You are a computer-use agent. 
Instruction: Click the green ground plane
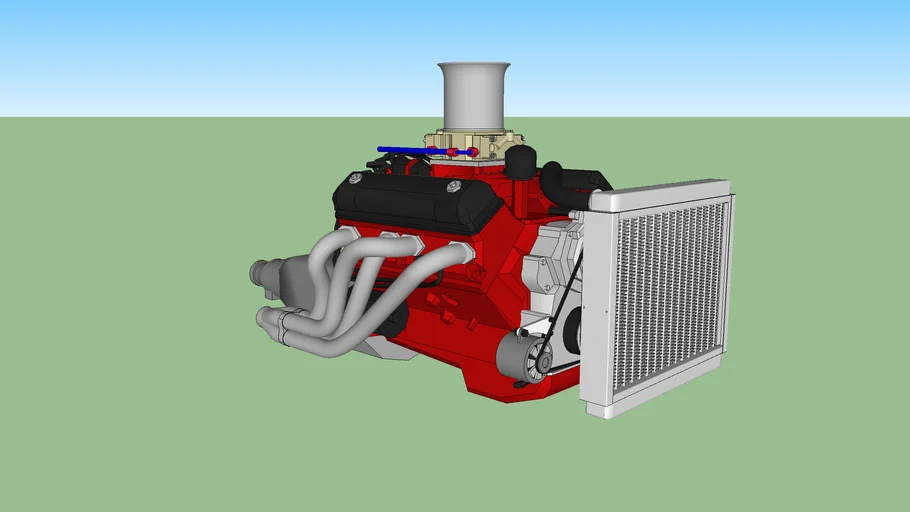click(x=150, y=420)
